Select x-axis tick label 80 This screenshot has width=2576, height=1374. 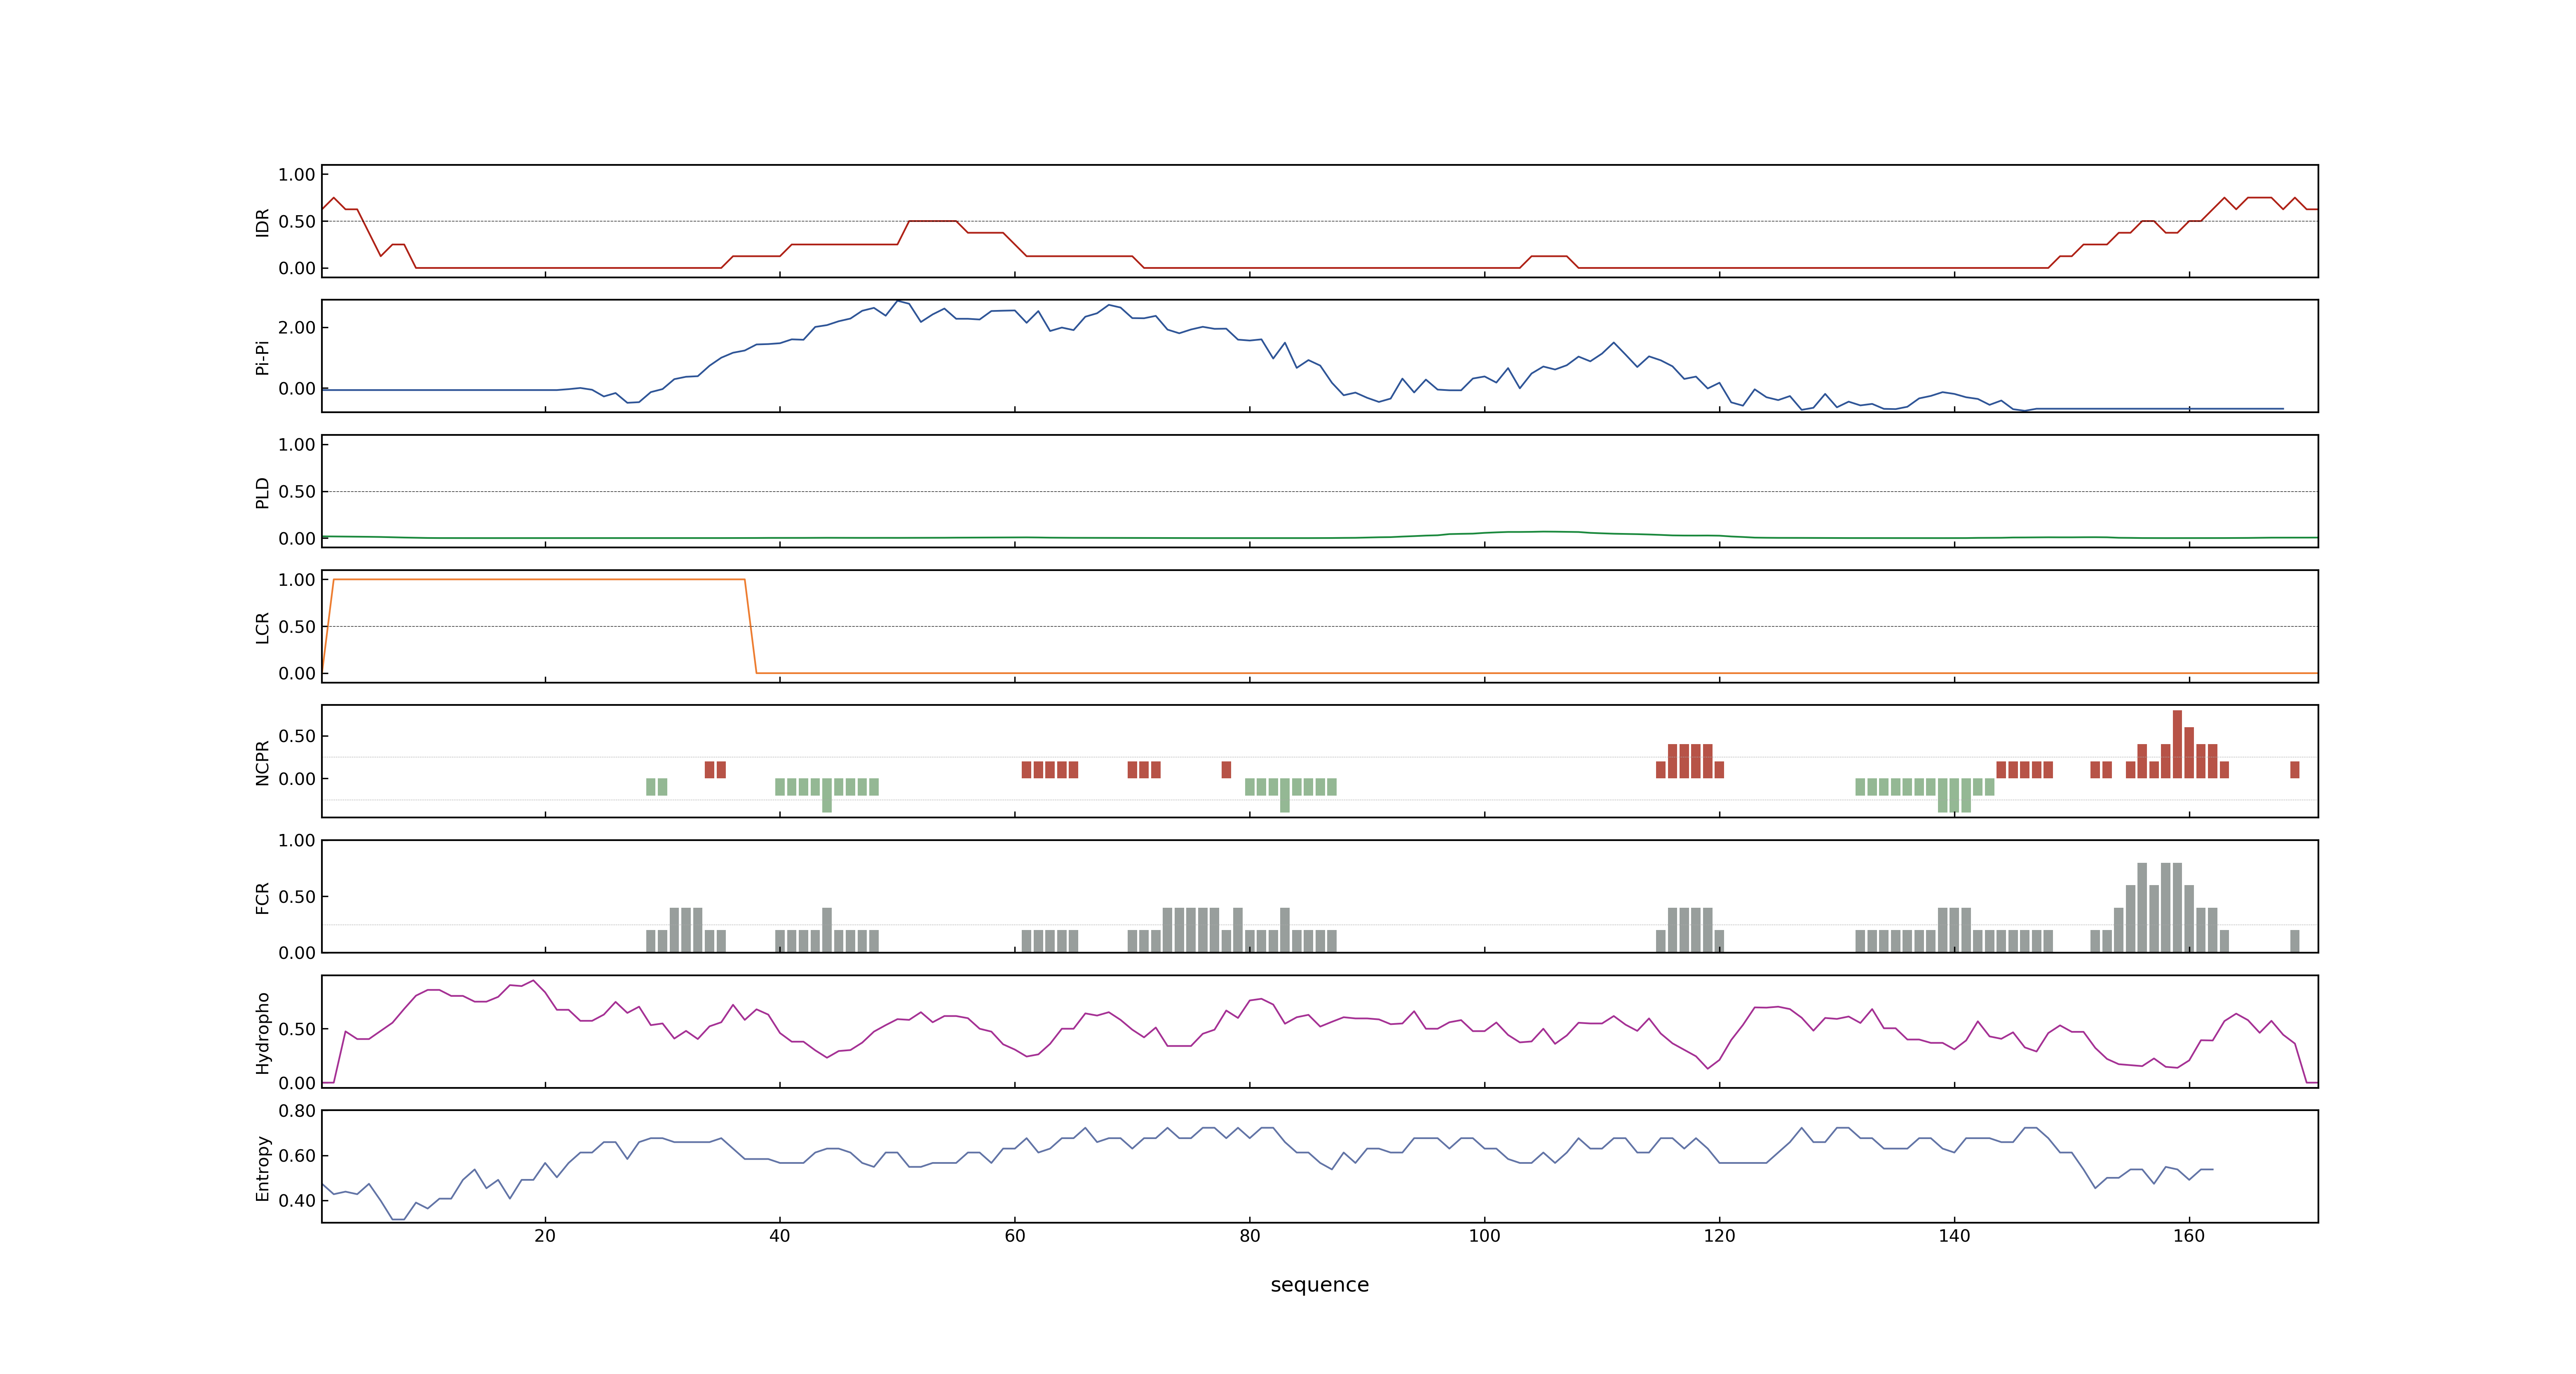point(1250,1236)
